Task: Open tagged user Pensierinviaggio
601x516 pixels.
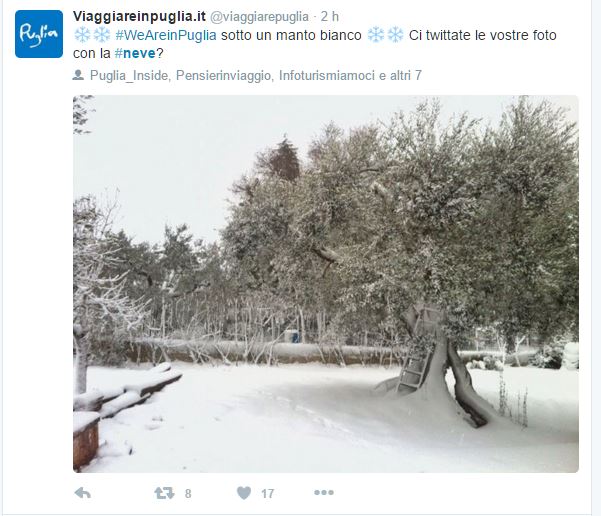Action: pyautogui.click(x=223, y=76)
